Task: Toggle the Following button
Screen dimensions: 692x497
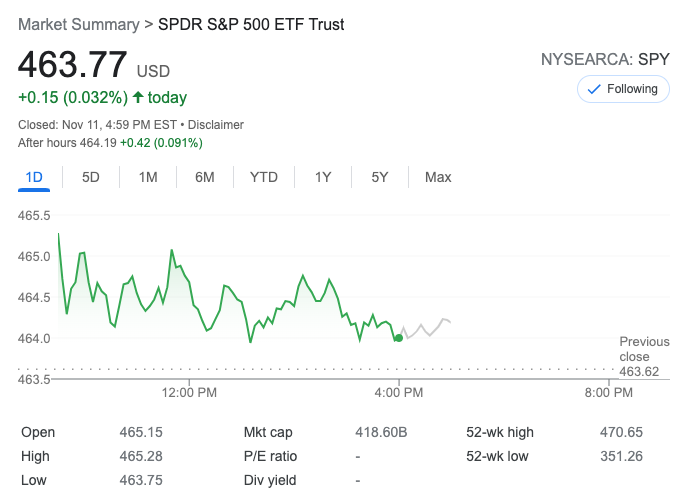Action: (x=624, y=89)
